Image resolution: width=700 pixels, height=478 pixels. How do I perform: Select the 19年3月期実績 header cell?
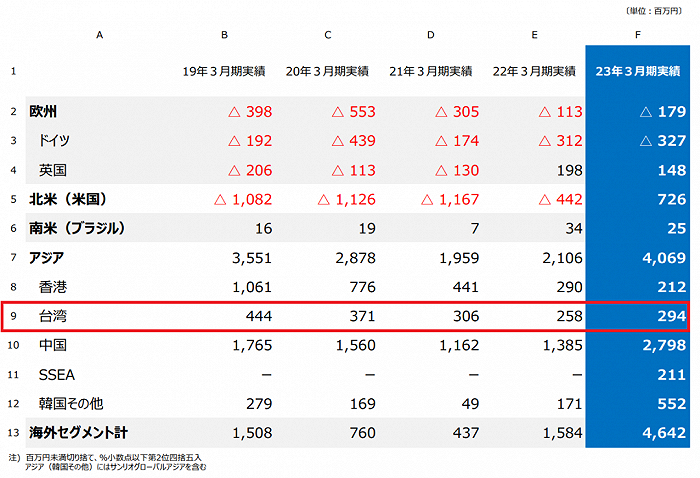click(224, 72)
